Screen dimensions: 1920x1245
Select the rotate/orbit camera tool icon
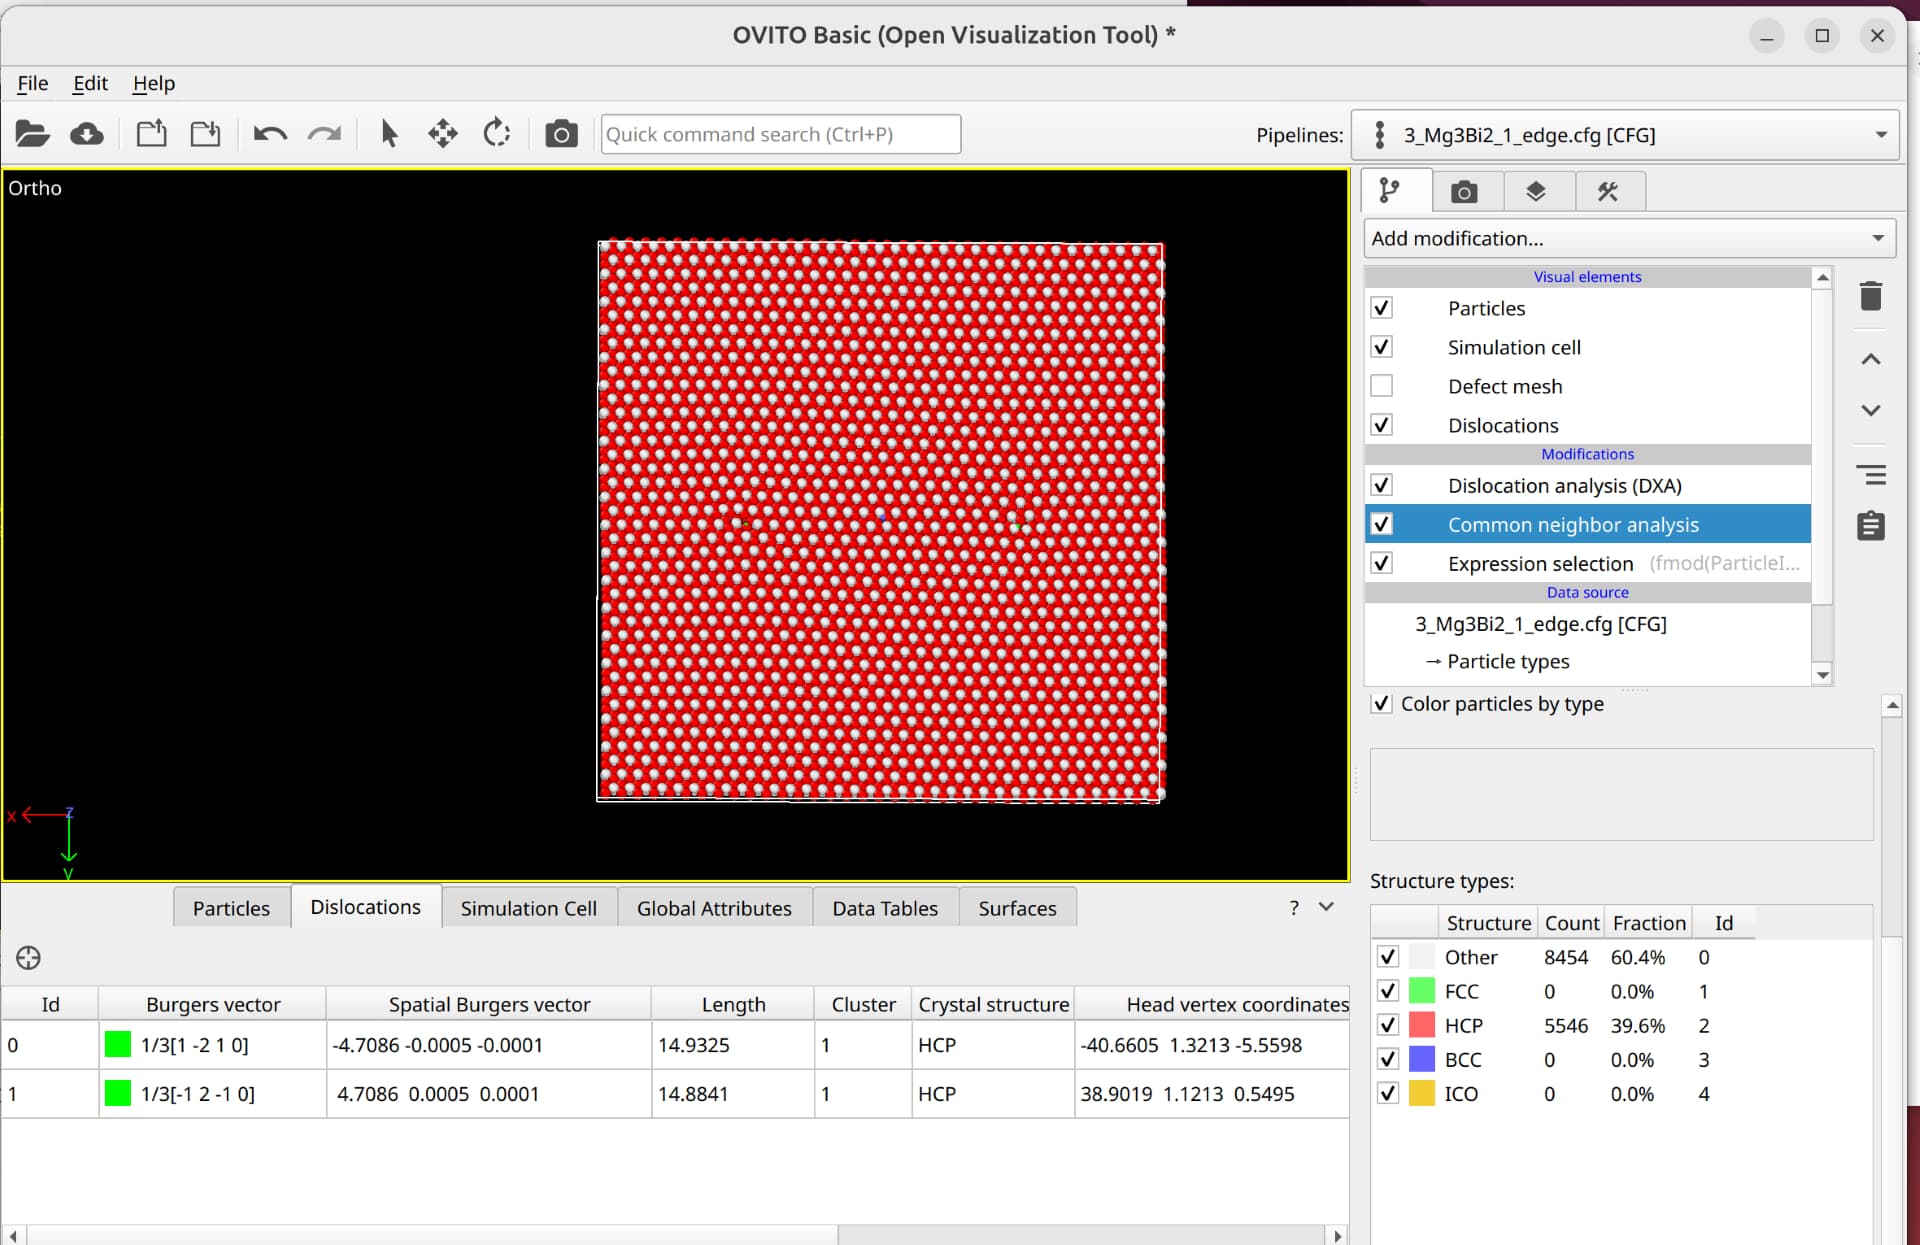(497, 134)
